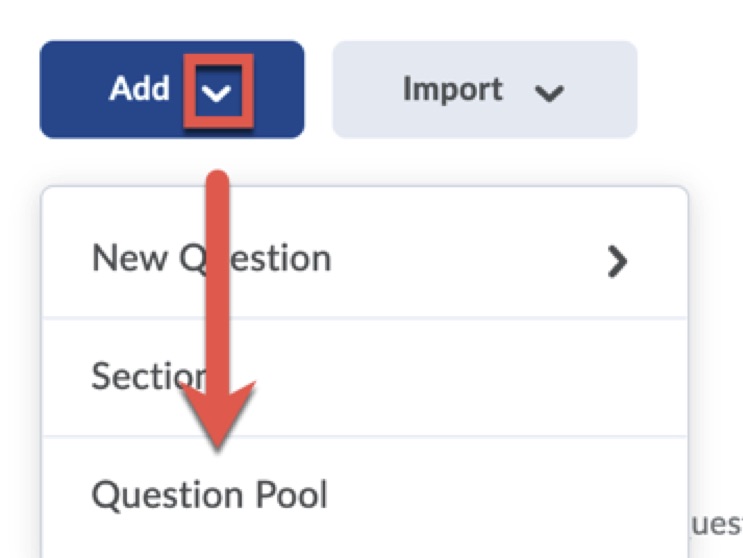Image resolution: width=743 pixels, height=558 pixels.
Task: Choose Section from the Add menu
Action: pyautogui.click(x=150, y=376)
